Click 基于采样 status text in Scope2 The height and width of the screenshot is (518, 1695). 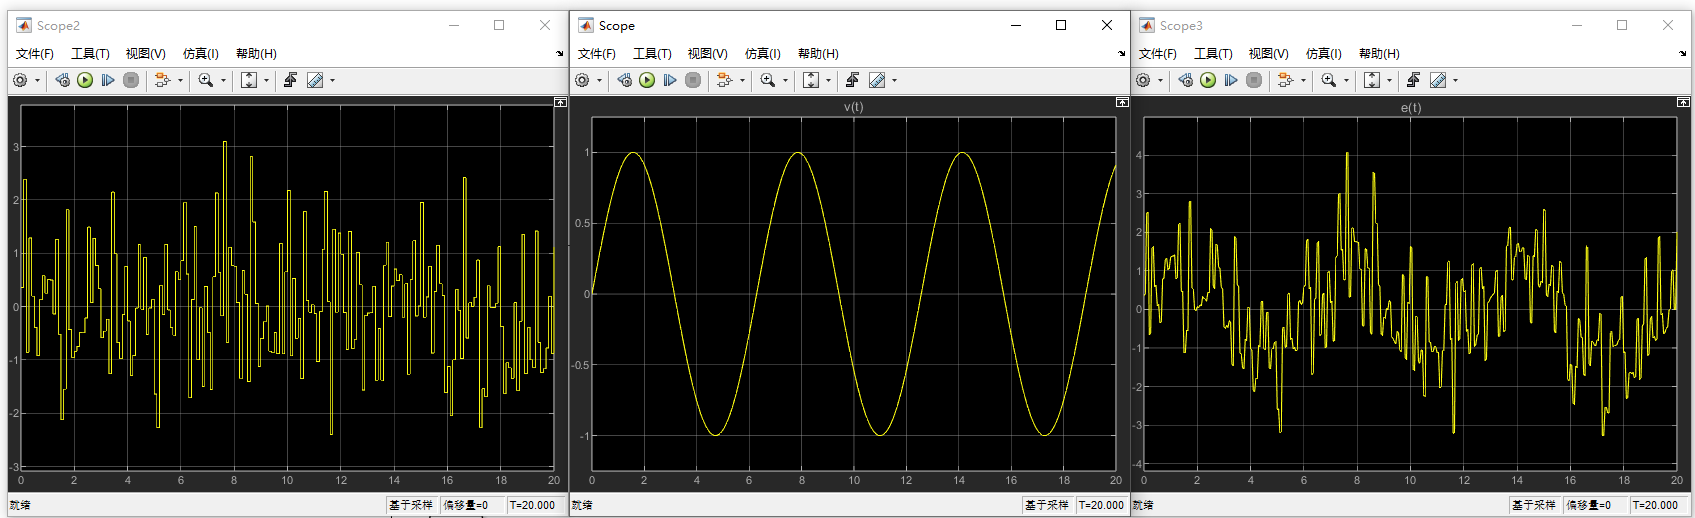pos(411,505)
